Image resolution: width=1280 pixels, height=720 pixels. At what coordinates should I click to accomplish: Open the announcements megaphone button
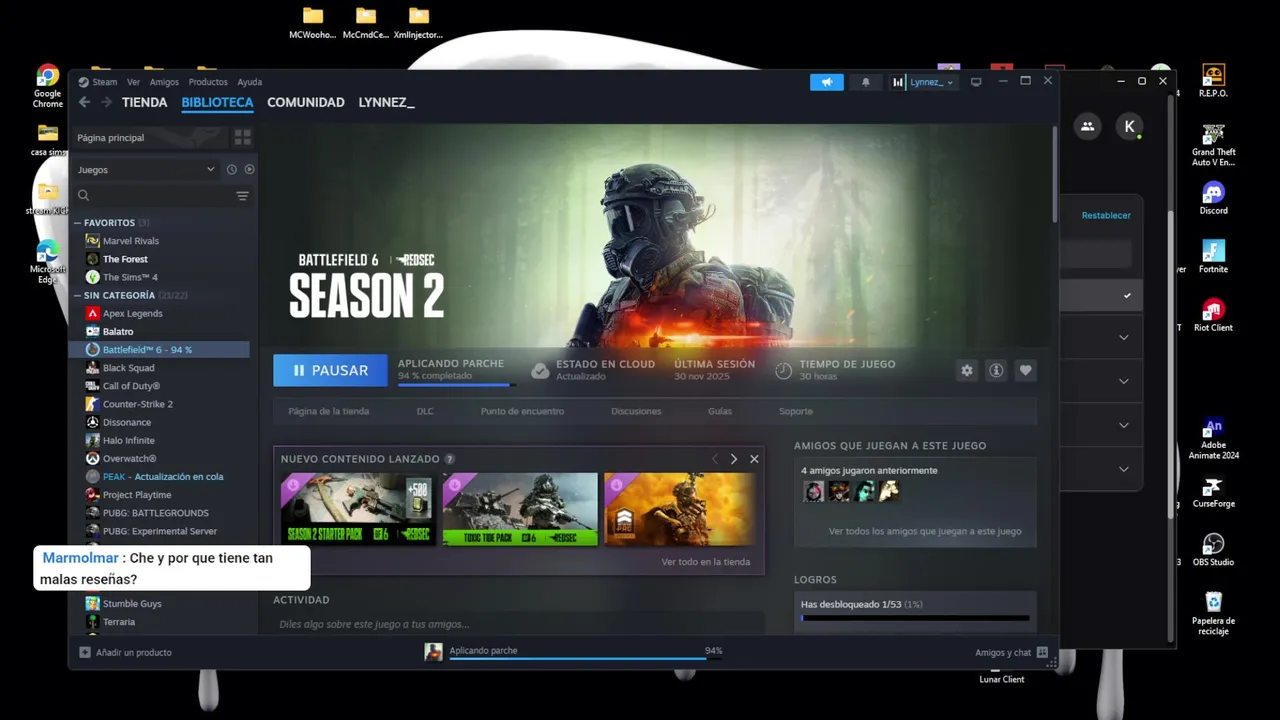827,82
